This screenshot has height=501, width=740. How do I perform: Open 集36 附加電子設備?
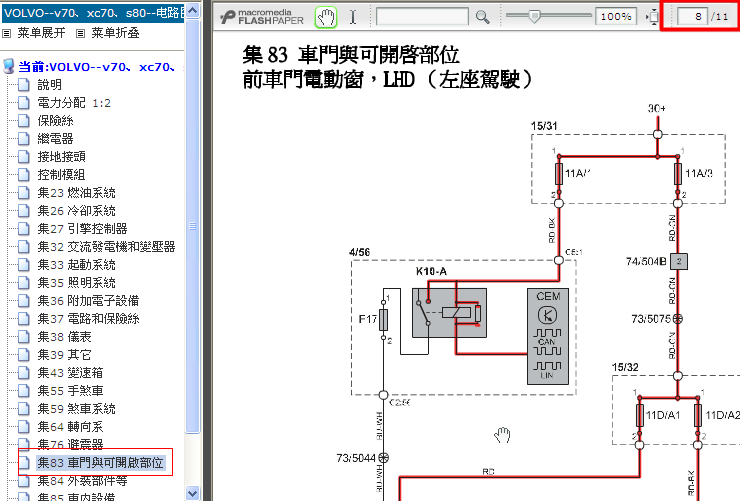click(x=88, y=301)
